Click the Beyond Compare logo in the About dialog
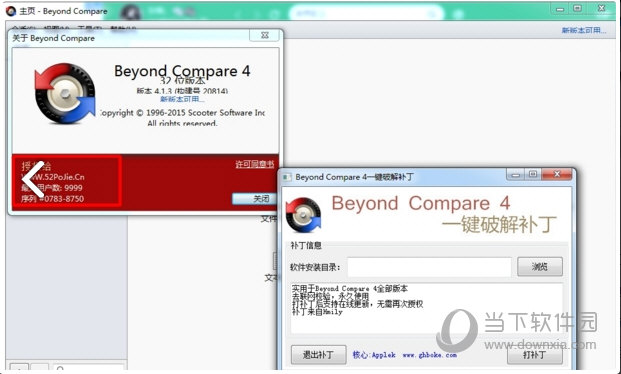The image size is (621, 374). (x=65, y=94)
